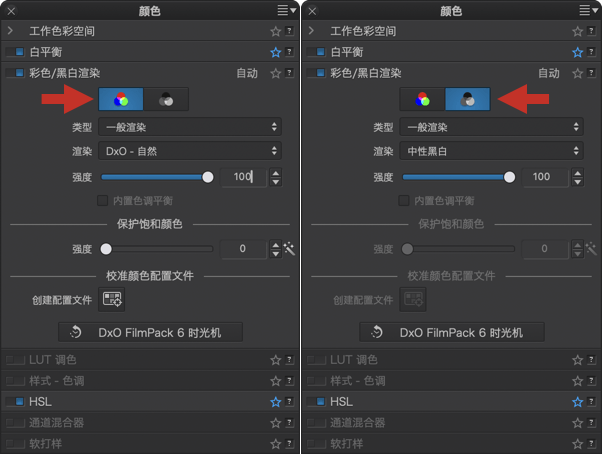The width and height of the screenshot is (602, 454).
Task: Click the 强度 slider handle in right panel
Action: pos(509,177)
